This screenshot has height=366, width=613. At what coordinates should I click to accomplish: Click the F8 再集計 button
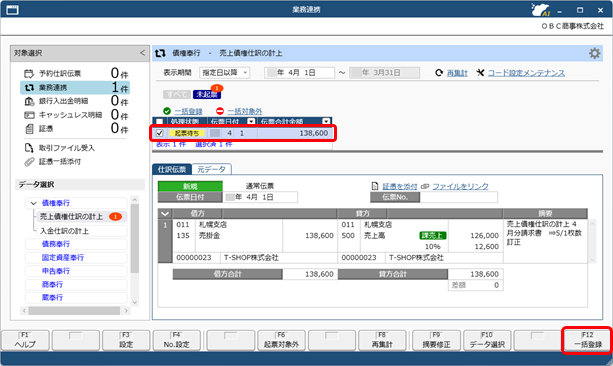(x=382, y=340)
